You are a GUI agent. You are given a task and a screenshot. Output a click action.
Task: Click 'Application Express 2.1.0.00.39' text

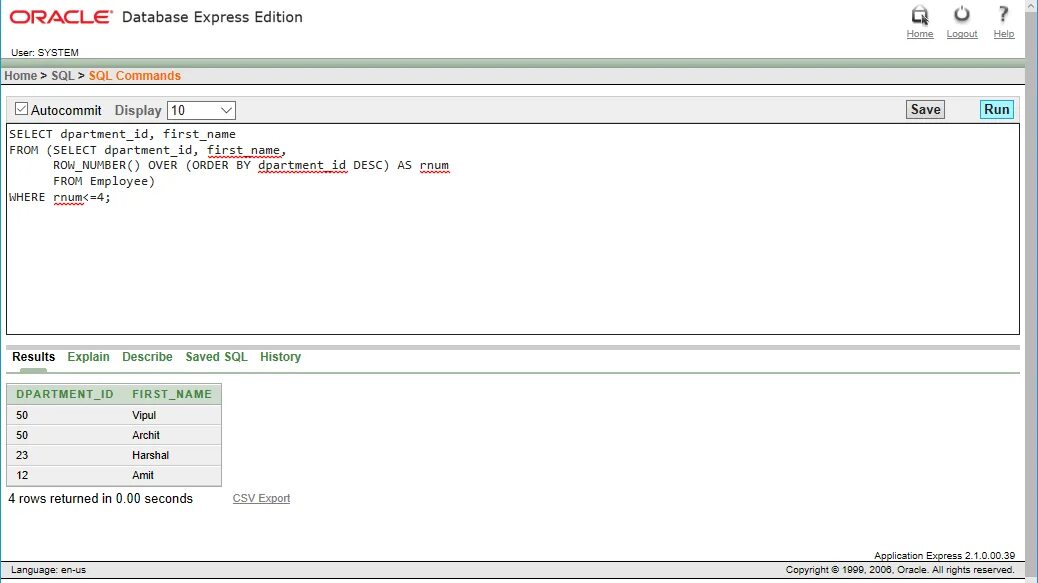tap(944, 556)
